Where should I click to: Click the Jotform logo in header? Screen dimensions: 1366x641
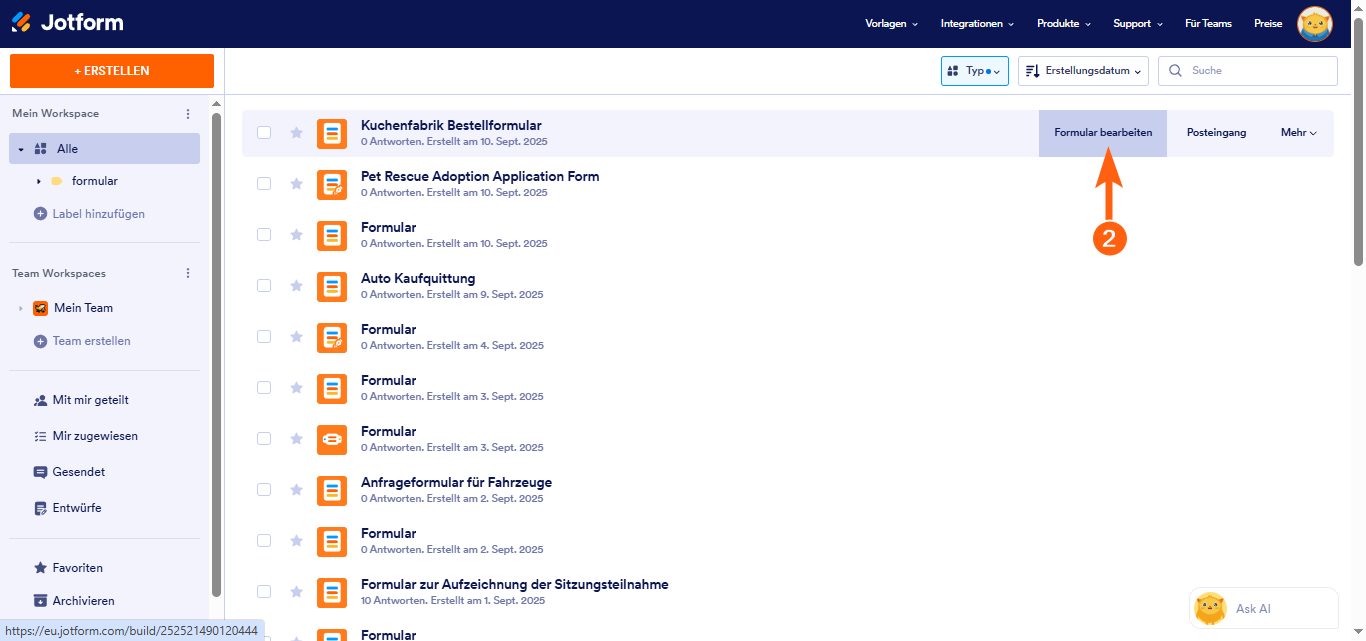[67, 22]
